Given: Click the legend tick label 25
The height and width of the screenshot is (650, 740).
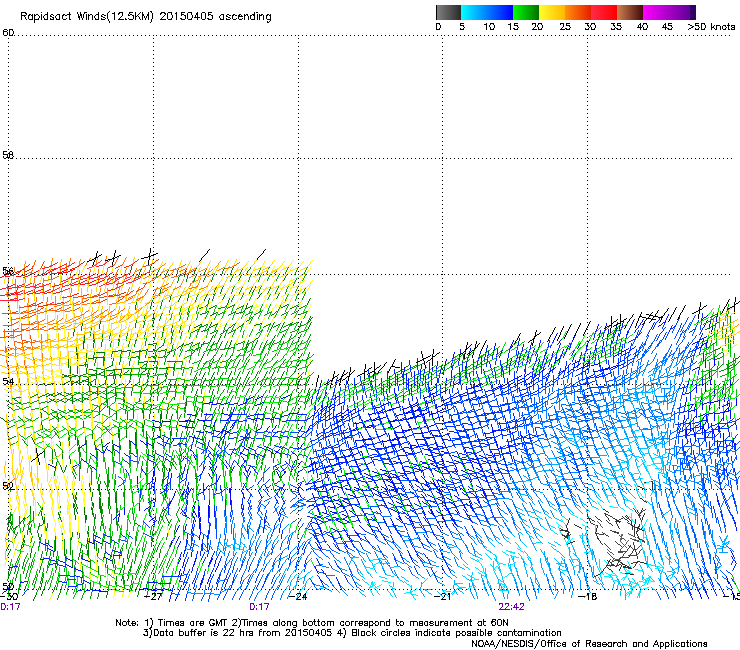Looking at the screenshot, I should [565, 27].
